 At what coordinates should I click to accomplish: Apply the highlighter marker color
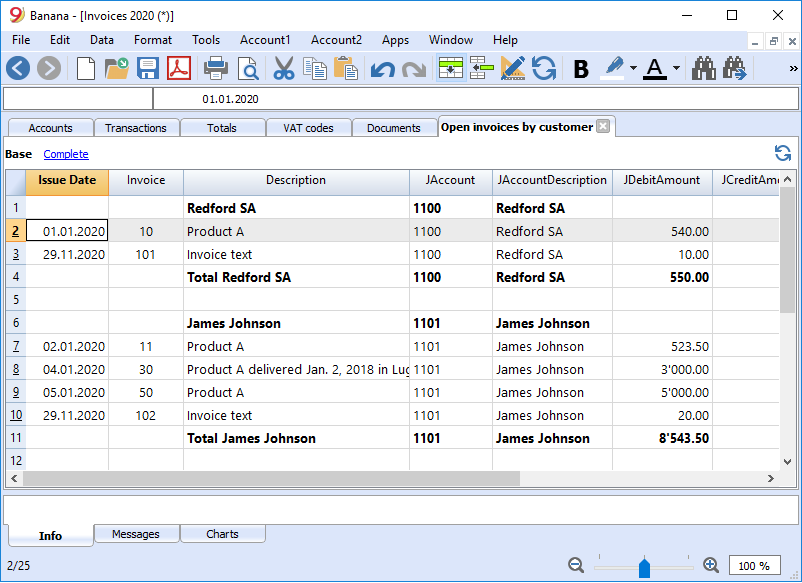click(x=613, y=68)
